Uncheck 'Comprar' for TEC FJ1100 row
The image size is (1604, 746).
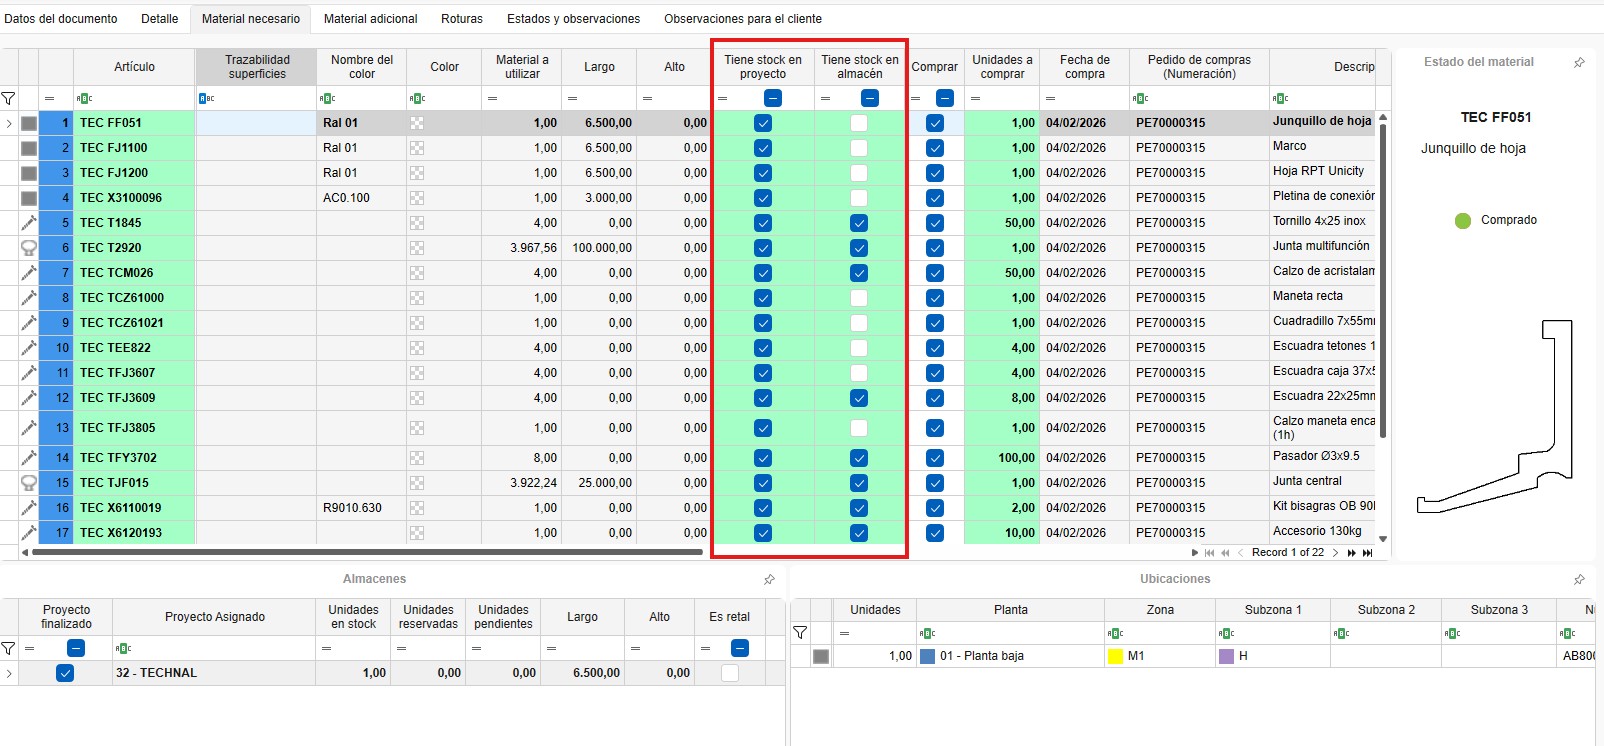coord(935,148)
